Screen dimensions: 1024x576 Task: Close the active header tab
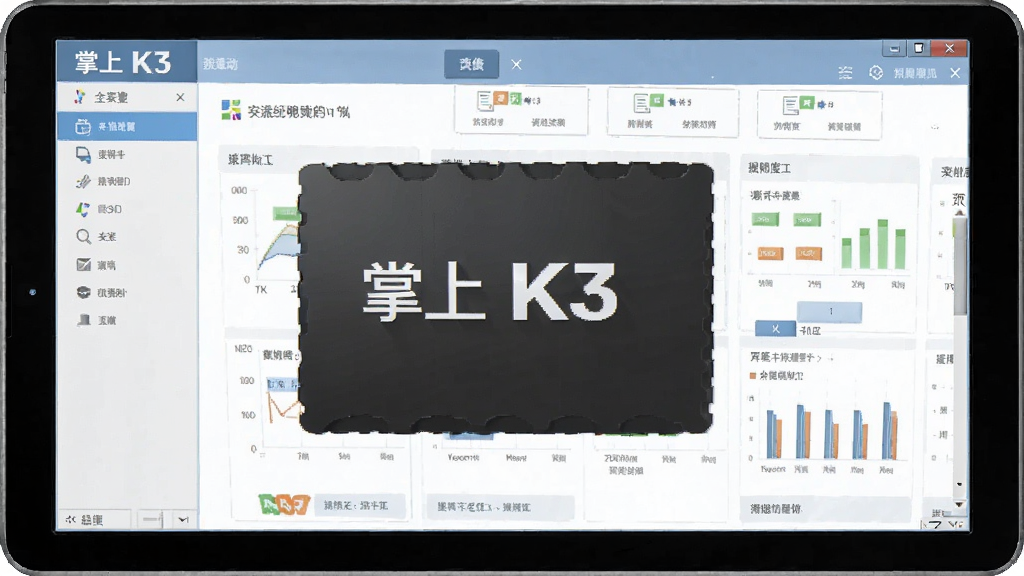(517, 65)
